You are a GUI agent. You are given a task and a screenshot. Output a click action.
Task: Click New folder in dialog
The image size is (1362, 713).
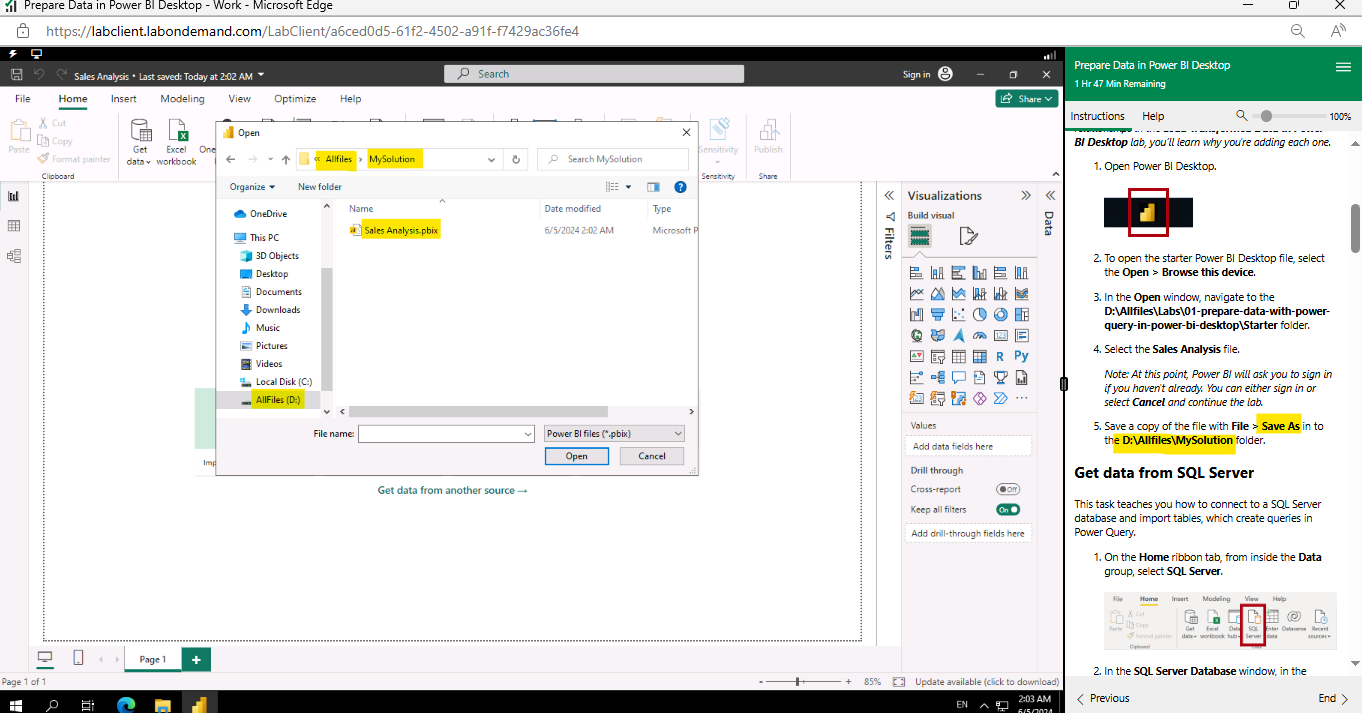coord(320,187)
